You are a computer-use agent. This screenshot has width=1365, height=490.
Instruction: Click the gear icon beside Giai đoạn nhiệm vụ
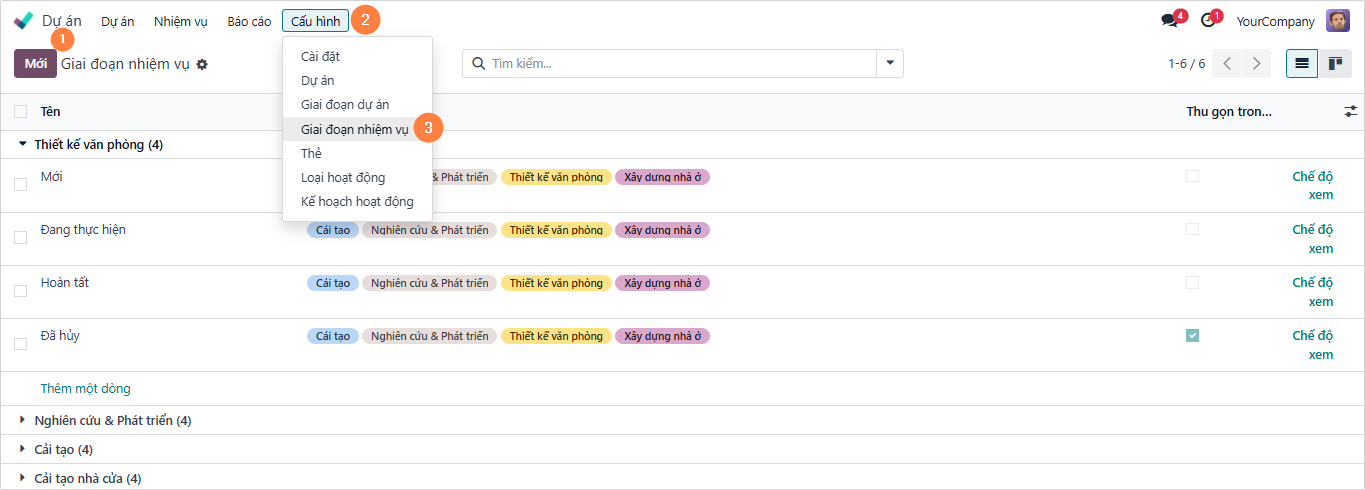[202, 64]
